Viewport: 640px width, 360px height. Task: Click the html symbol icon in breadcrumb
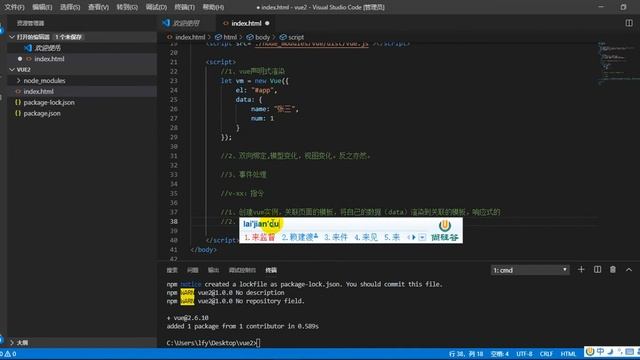pos(218,37)
